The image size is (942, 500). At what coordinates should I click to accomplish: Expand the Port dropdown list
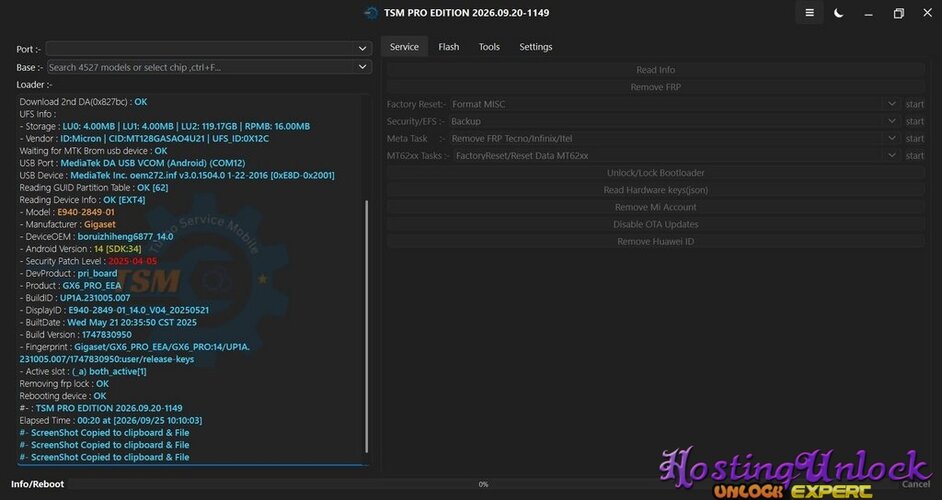click(x=362, y=49)
